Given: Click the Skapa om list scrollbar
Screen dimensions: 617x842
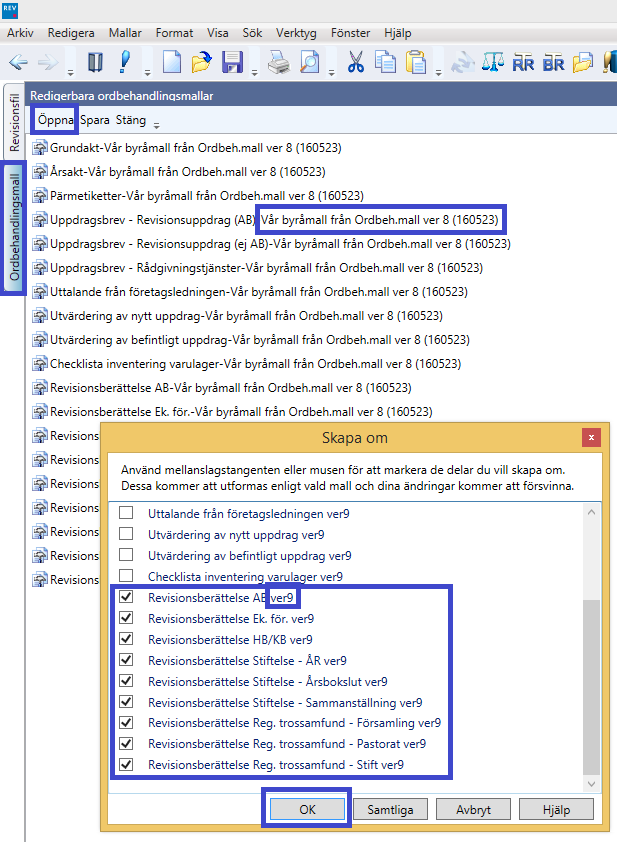Looking at the screenshot, I should click(591, 690).
